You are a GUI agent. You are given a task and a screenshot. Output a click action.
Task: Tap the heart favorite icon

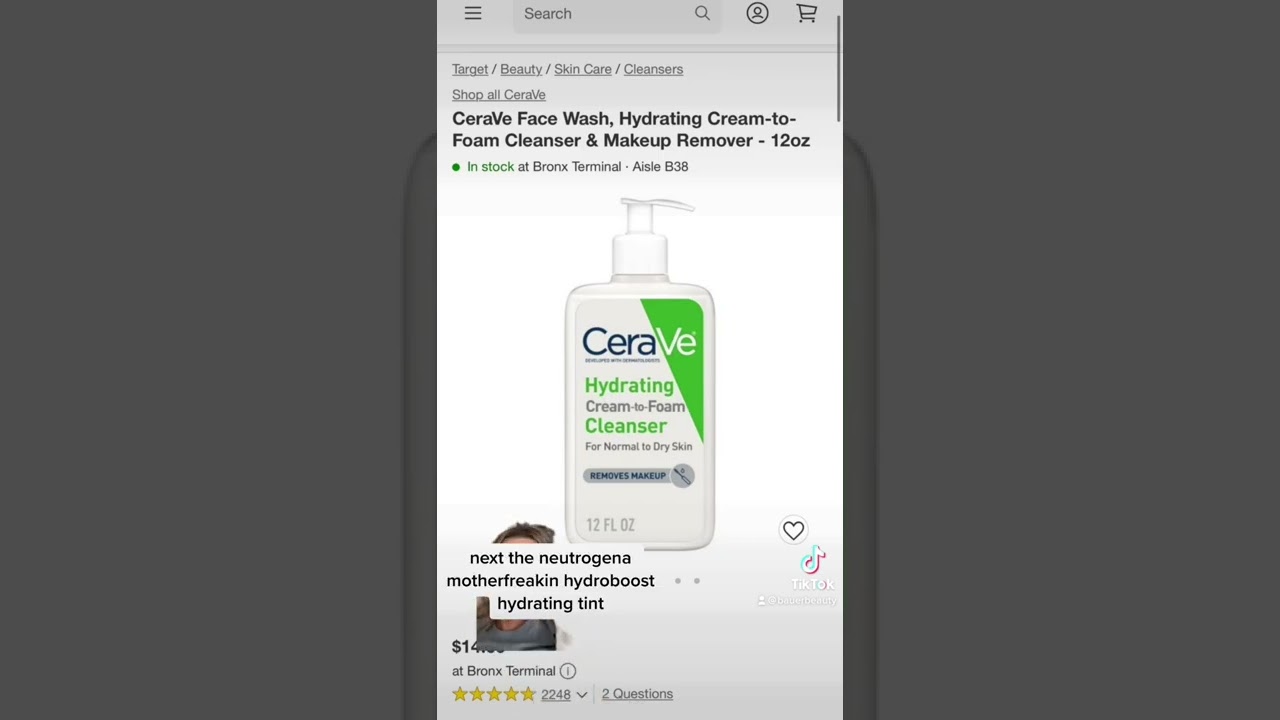click(793, 531)
